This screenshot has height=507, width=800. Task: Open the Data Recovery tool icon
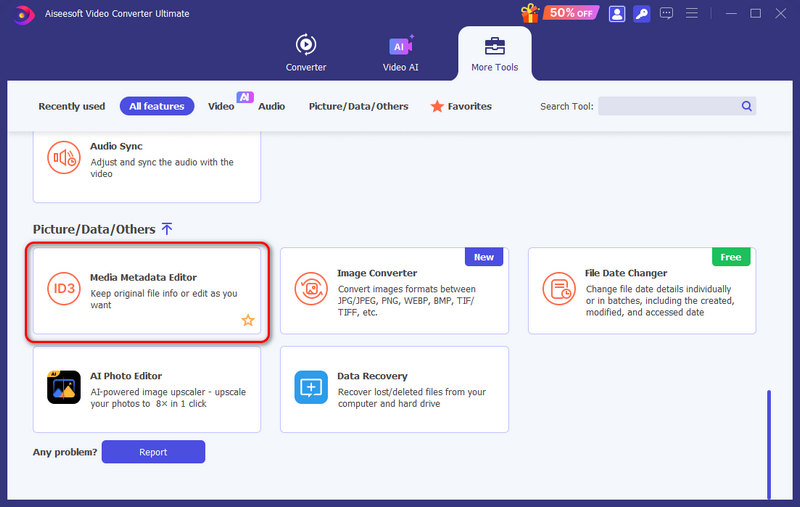pos(311,387)
